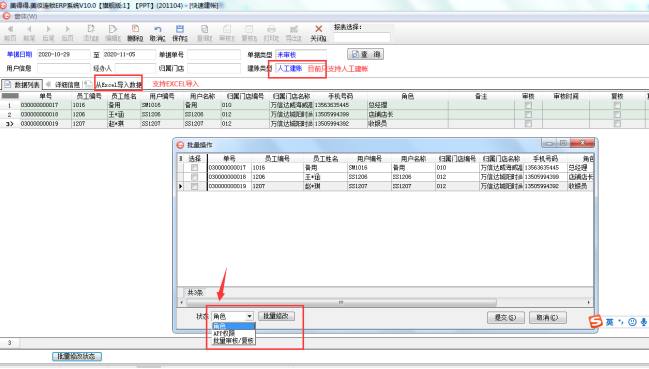This screenshot has width=649, height=369.
Task: Open the Sogou emoji face icon
Action: [632, 322]
